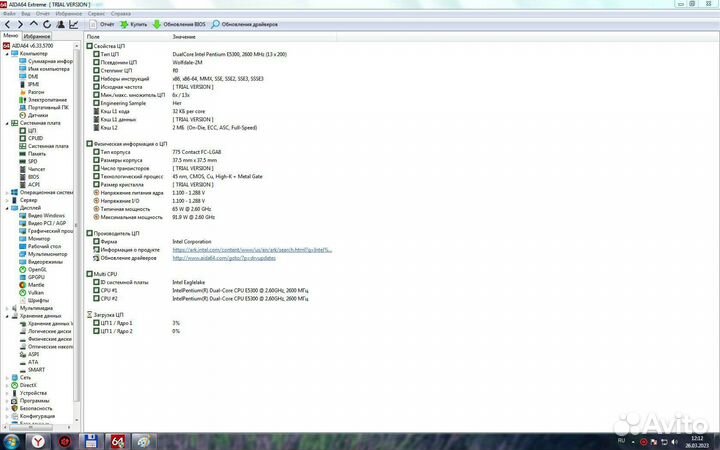Select the Кэш L2 row
Screen dimensions: 720x450
[x=175, y=128]
